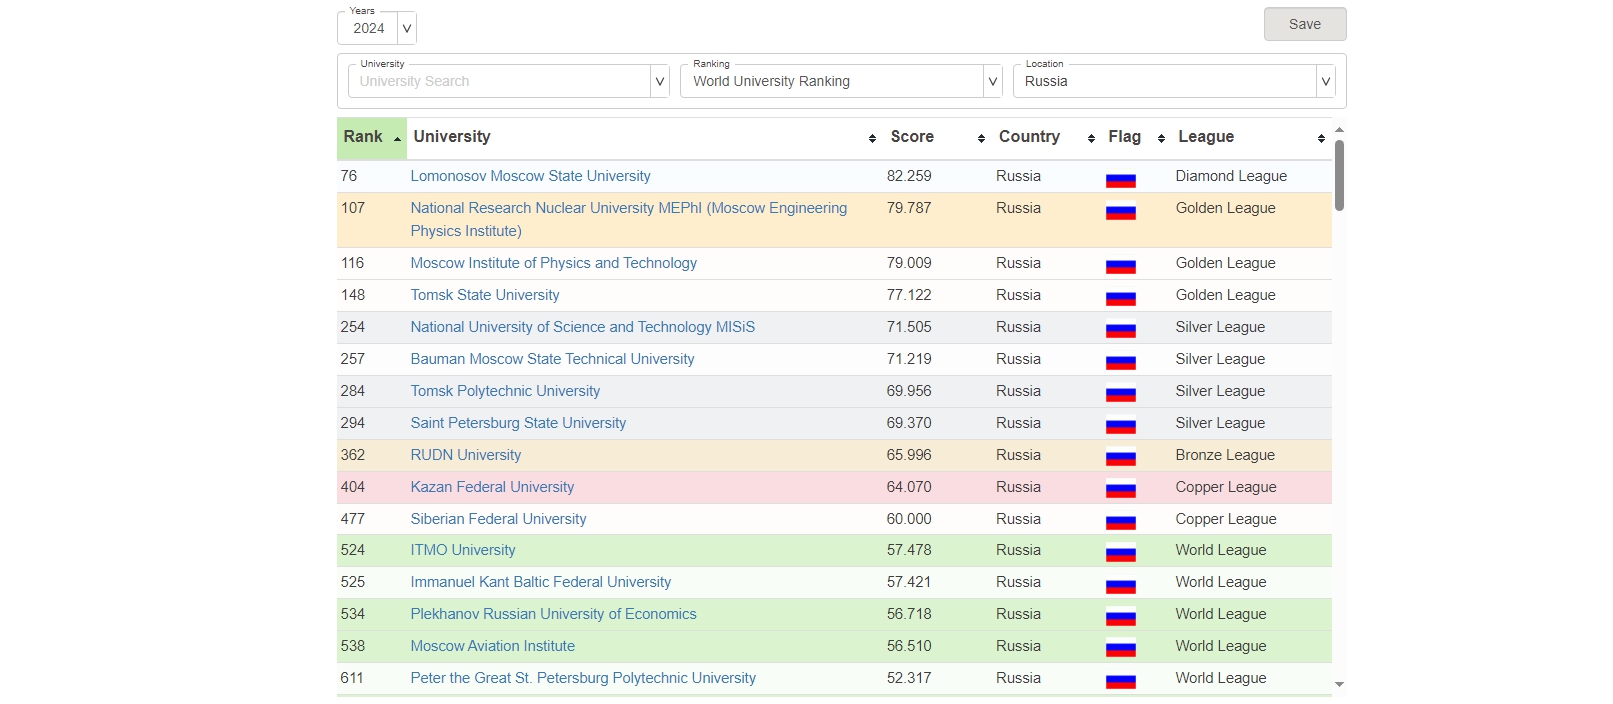
Task: Click the table vertical scrollbar thumb
Action: point(1339,175)
